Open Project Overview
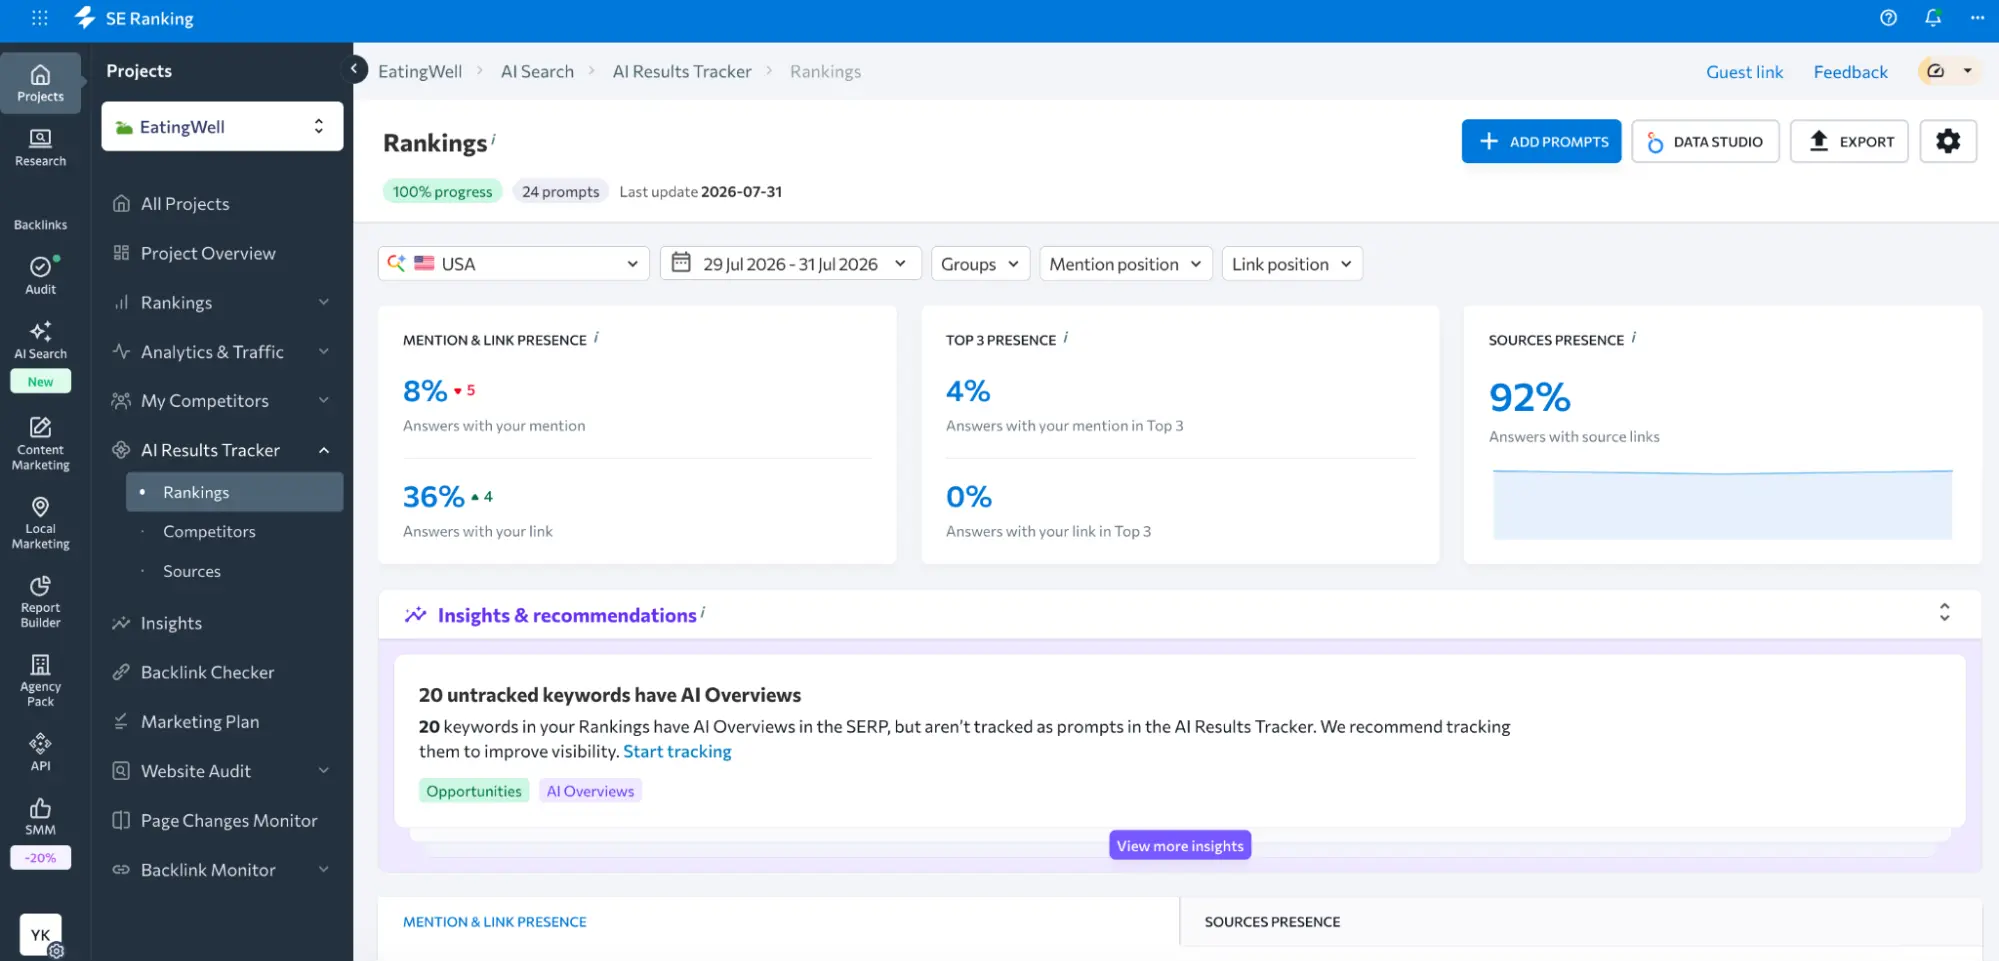Viewport: 1999px width, 962px height. [208, 253]
